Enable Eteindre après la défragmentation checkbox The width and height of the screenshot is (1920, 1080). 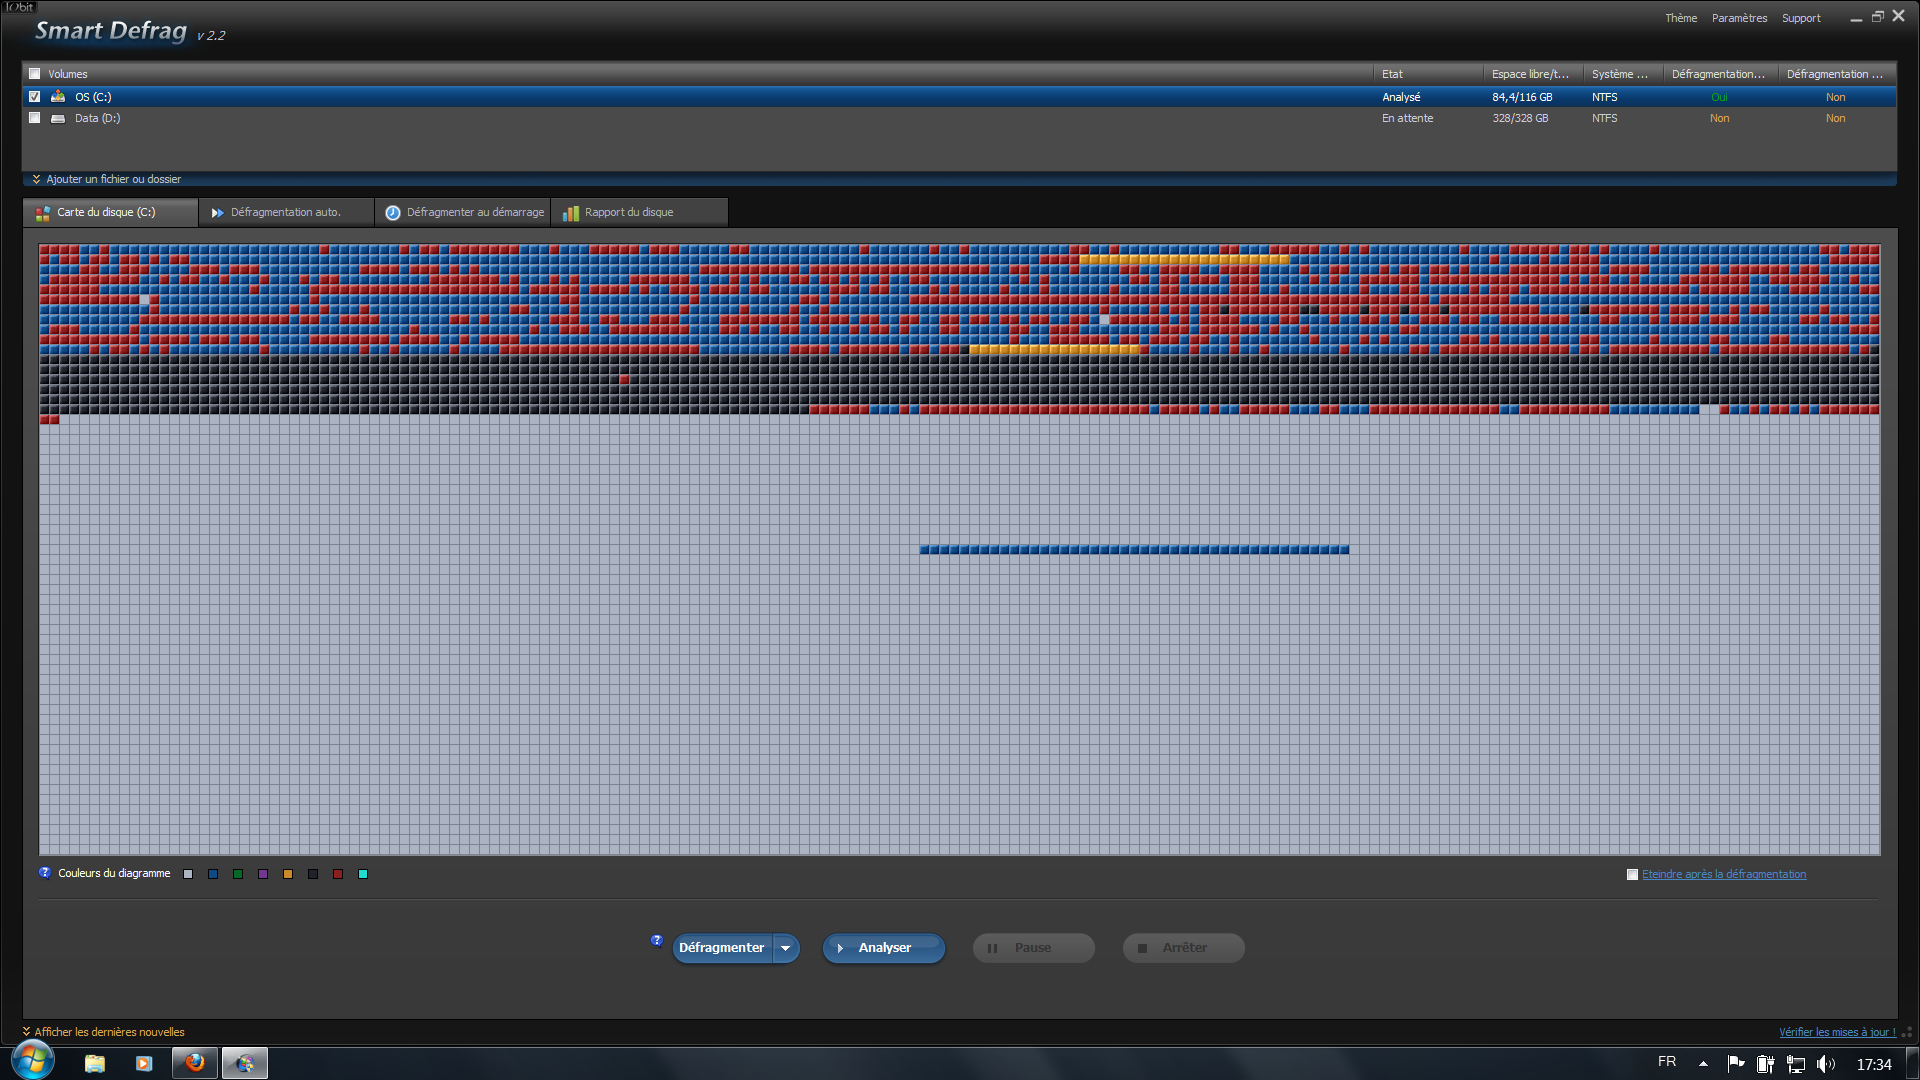[1632, 875]
